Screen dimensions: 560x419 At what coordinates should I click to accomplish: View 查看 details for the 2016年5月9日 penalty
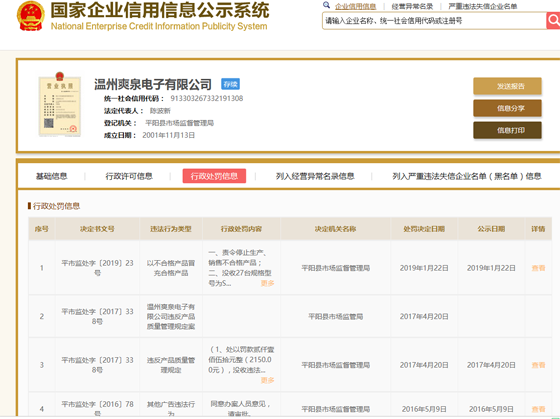(x=538, y=409)
